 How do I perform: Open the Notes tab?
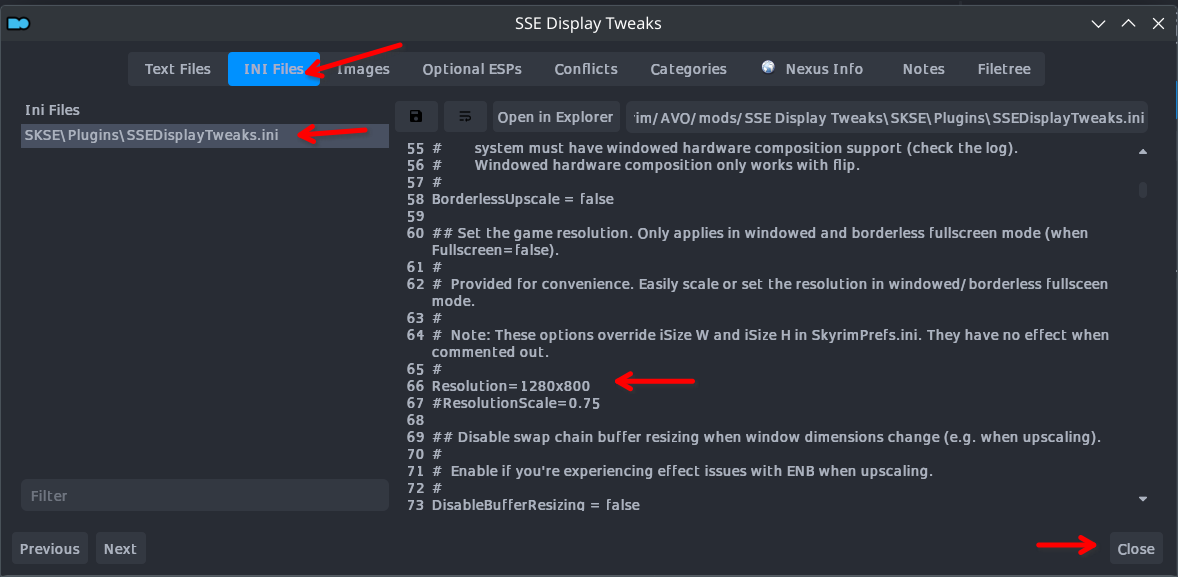(x=923, y=69)
